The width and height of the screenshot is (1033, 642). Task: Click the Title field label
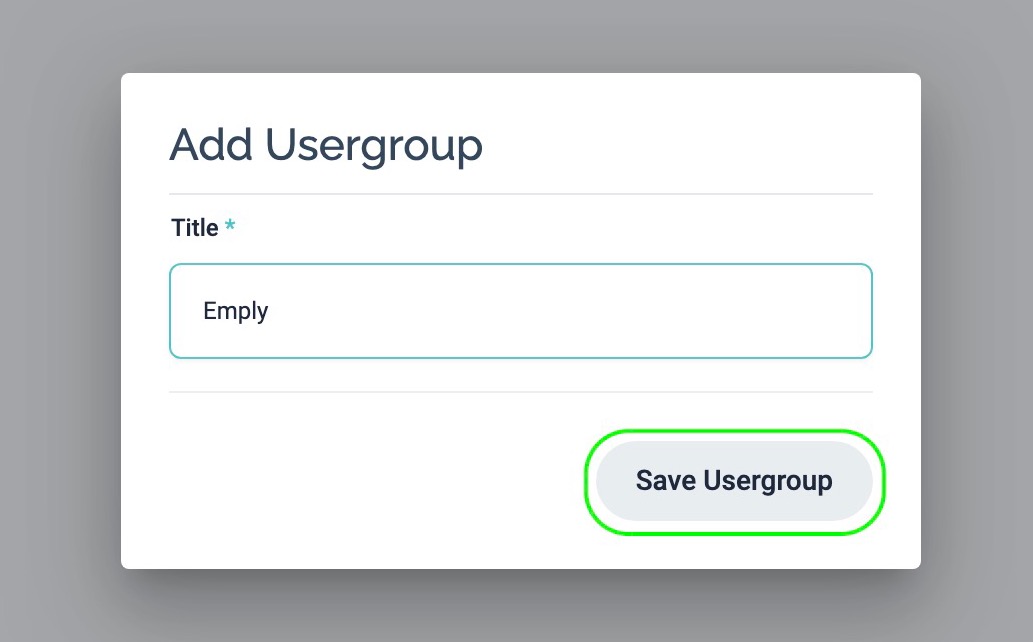click(x=195, y=228)
